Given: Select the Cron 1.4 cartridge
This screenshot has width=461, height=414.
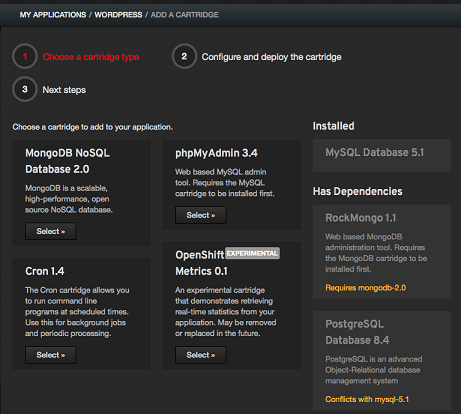Looking at the screenshot, I should coord(51,355).
